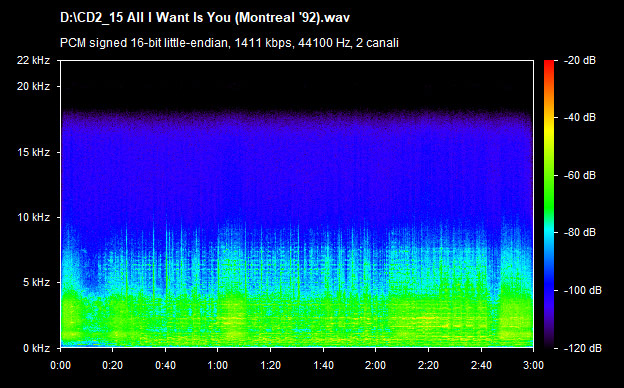624x388 pixels.
Task: Click the 10 kHz frequency axis label
Action: tap(33, 217)
